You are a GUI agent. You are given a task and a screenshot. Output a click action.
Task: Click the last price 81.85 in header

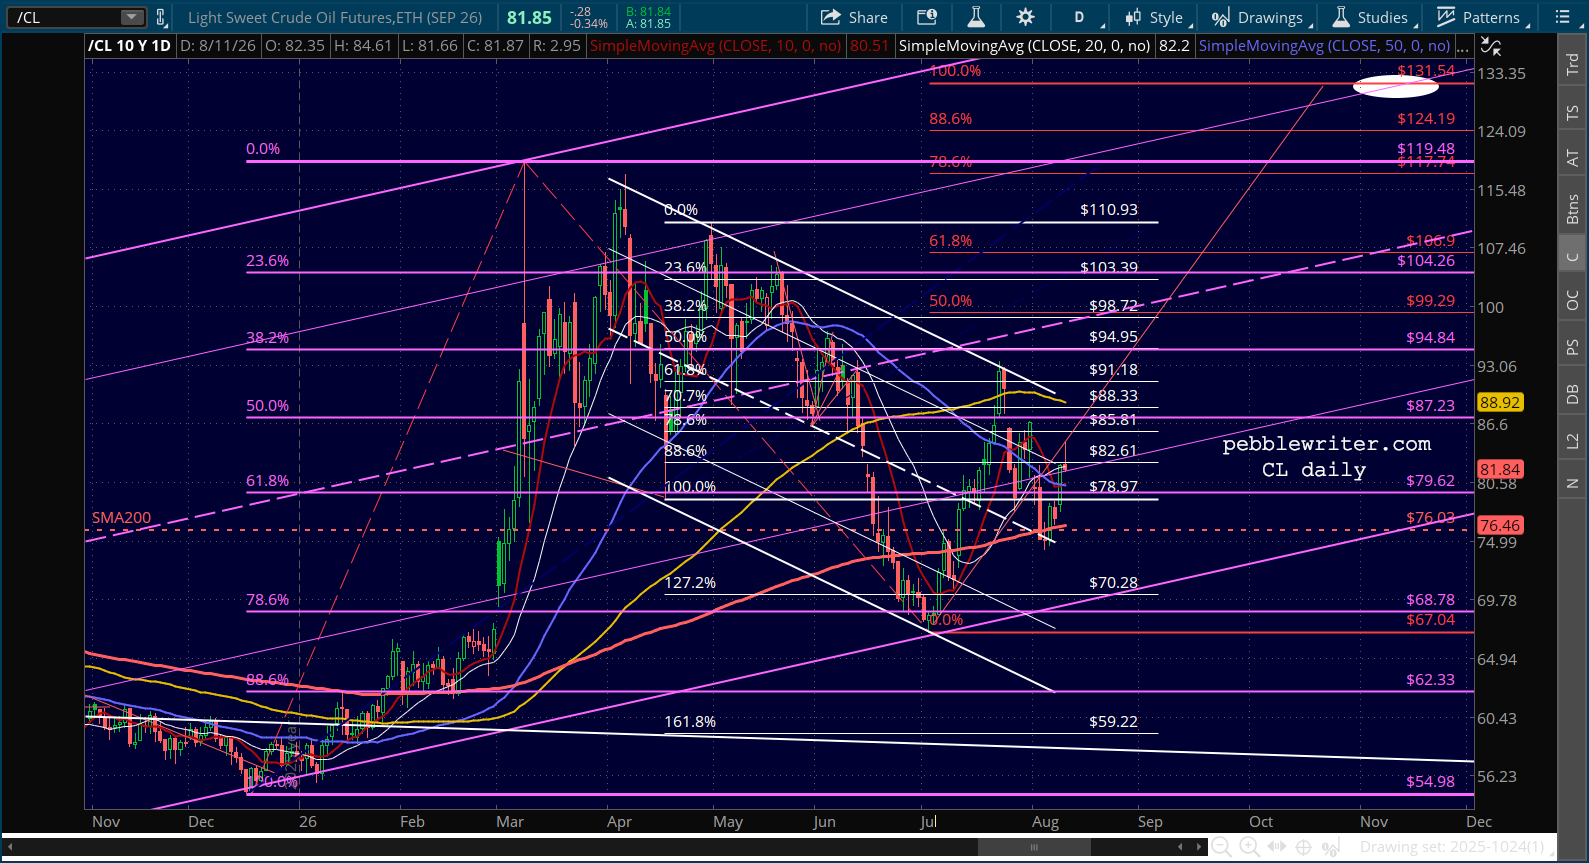click(529, 17)
